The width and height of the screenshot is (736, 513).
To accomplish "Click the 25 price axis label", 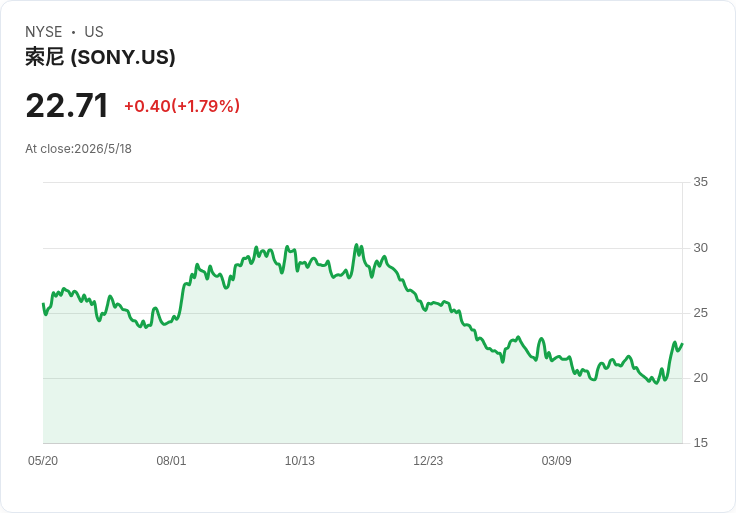I will (700, 313).
